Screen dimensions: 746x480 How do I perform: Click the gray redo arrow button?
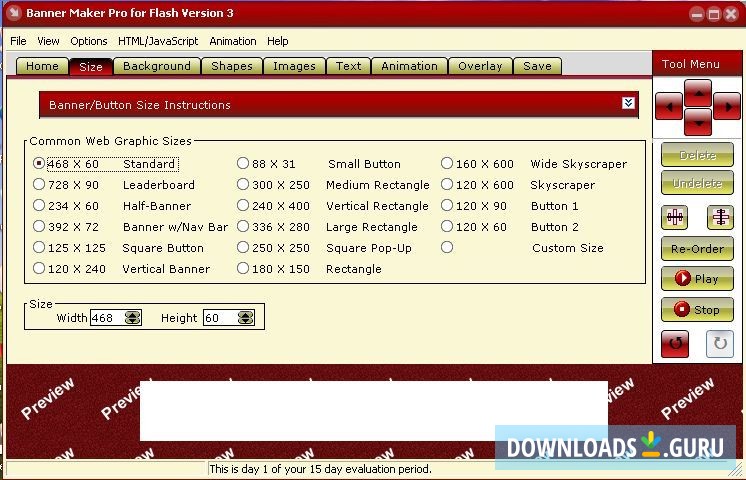pyautogui.click(x=720, y=343)
